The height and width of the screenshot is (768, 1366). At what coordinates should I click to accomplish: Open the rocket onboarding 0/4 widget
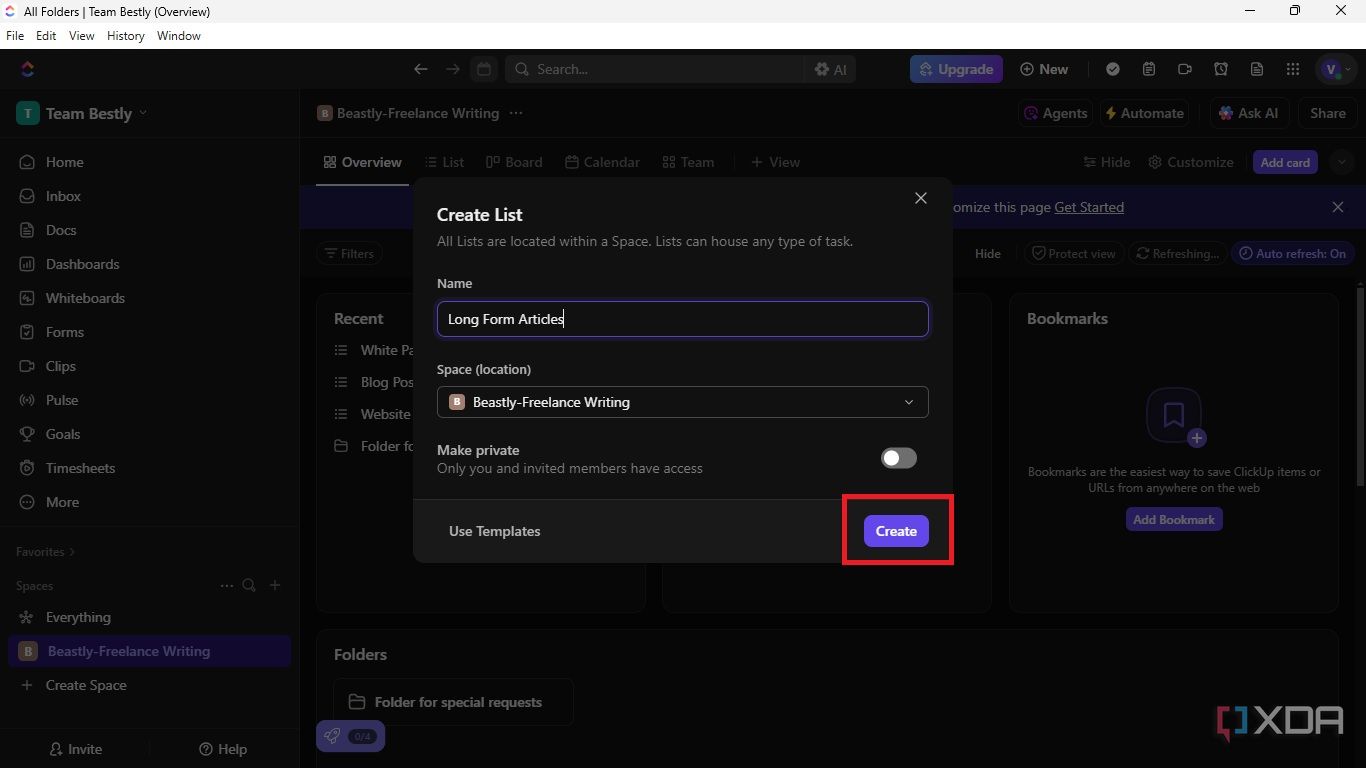pyautogui.click(x=350, y=736)
